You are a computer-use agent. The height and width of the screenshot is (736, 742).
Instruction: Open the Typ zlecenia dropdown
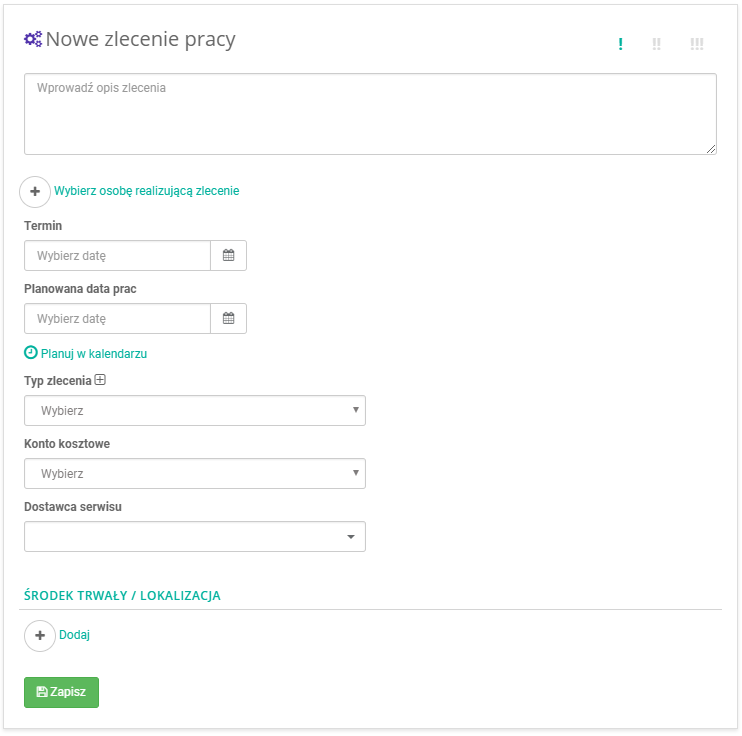click(x=195, y=410)
